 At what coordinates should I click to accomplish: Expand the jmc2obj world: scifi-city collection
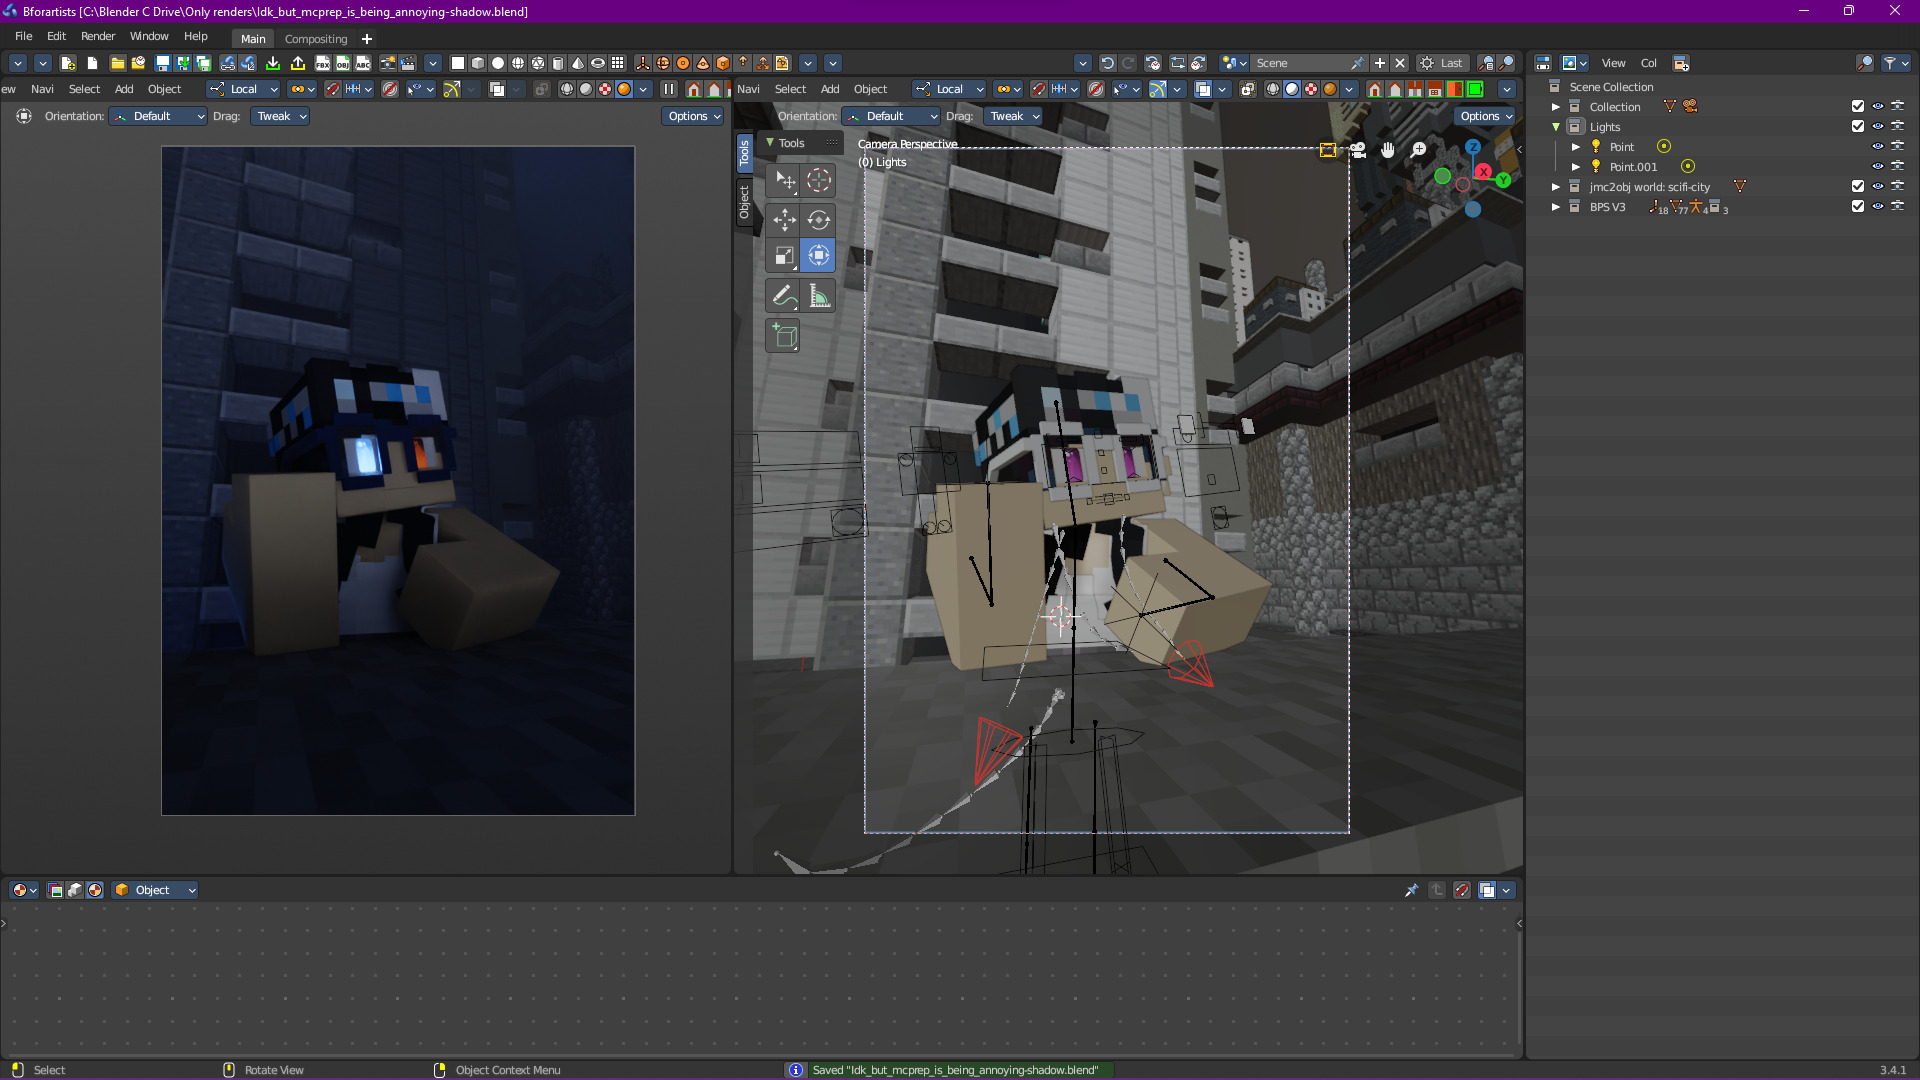tap(1556, 187)
